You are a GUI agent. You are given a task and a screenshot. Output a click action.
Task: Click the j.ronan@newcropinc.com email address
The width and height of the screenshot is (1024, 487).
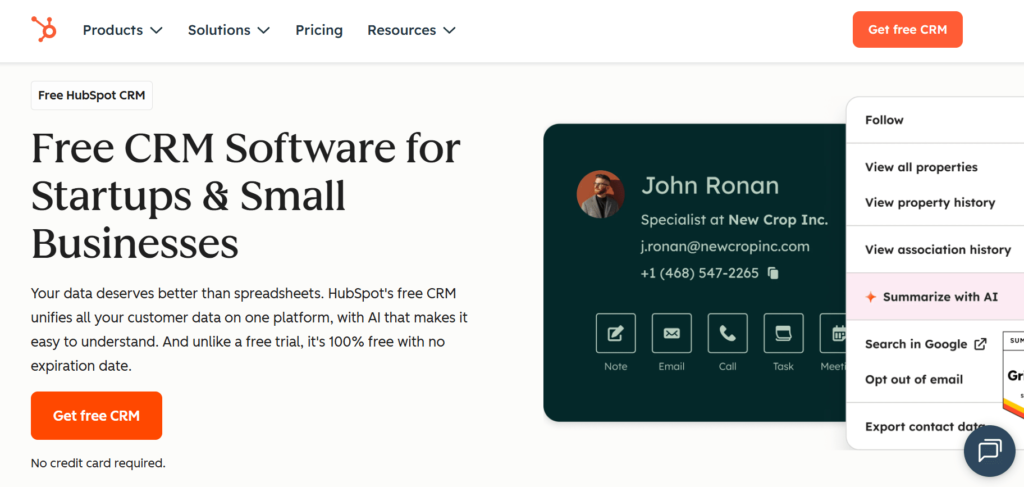pyautogui.click(x=725, y=247)
